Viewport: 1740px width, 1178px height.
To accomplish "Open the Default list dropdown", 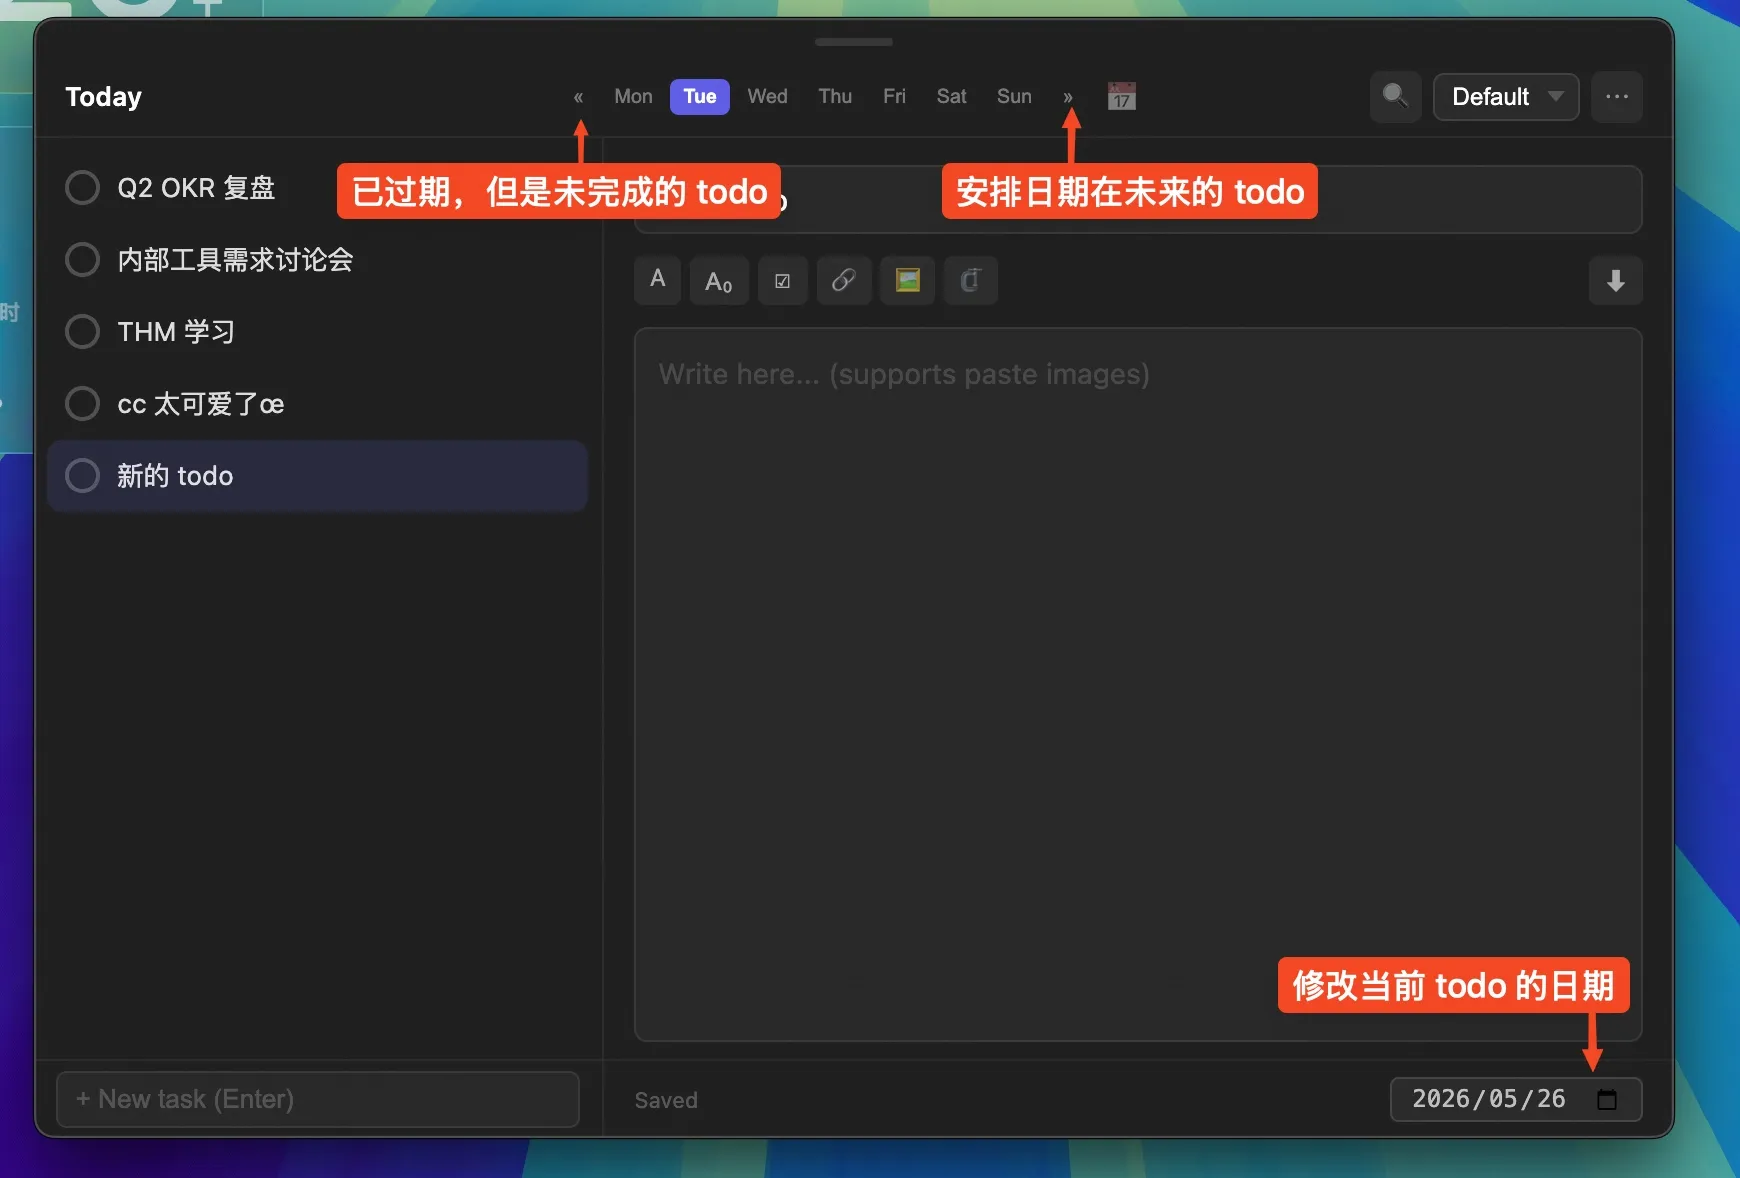I will pos(1506,97).
